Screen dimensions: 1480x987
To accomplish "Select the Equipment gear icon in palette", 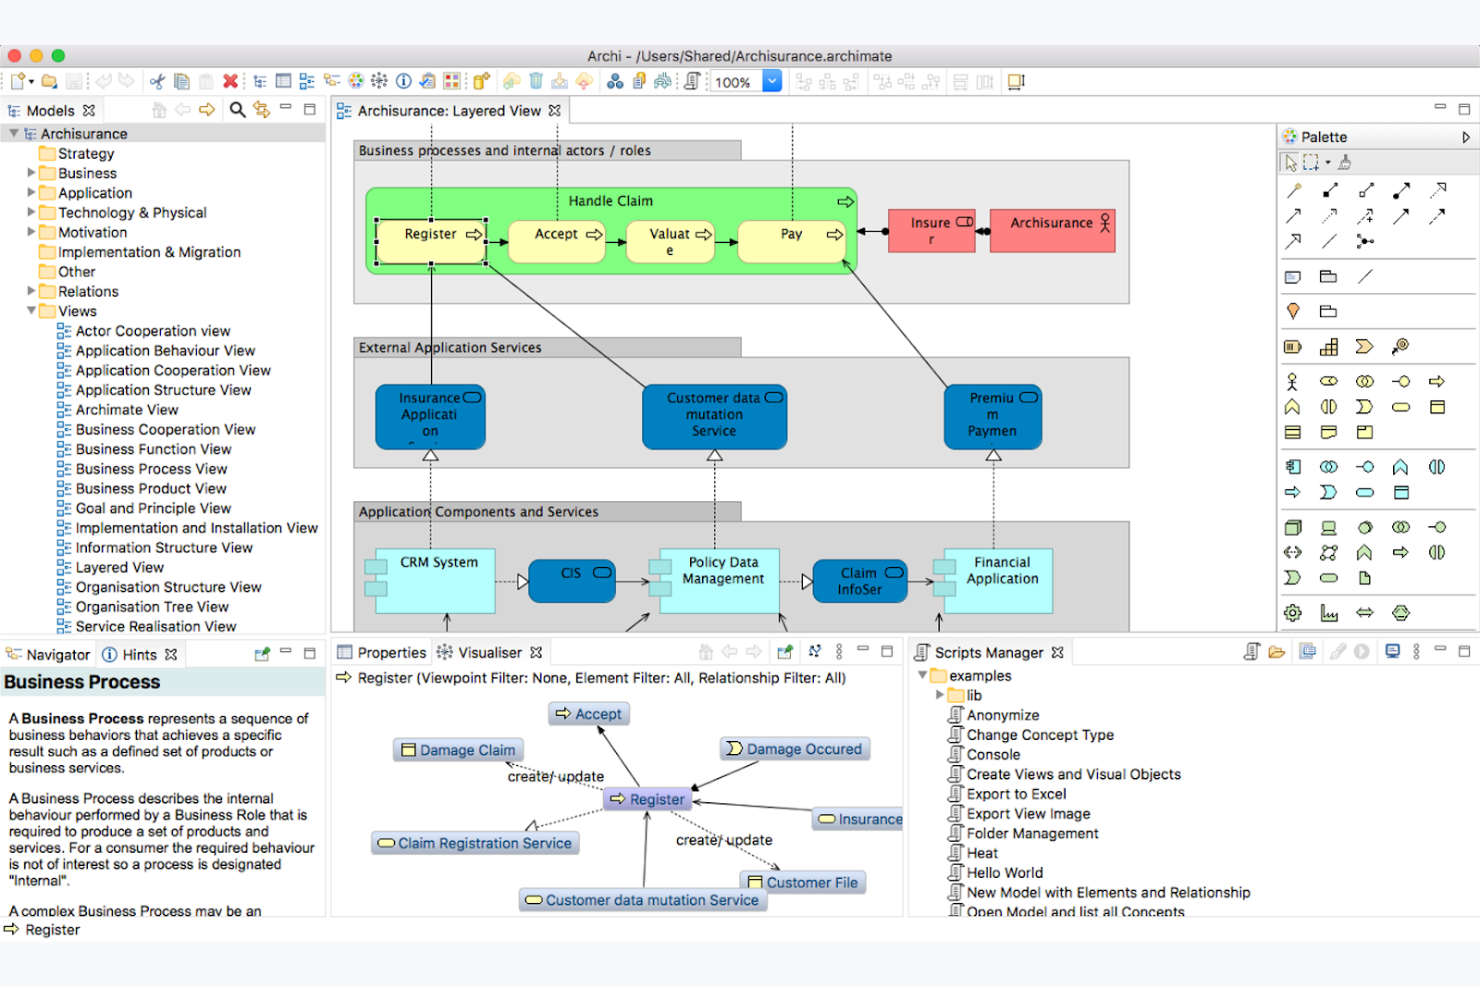I will [x=1292, y=613].
